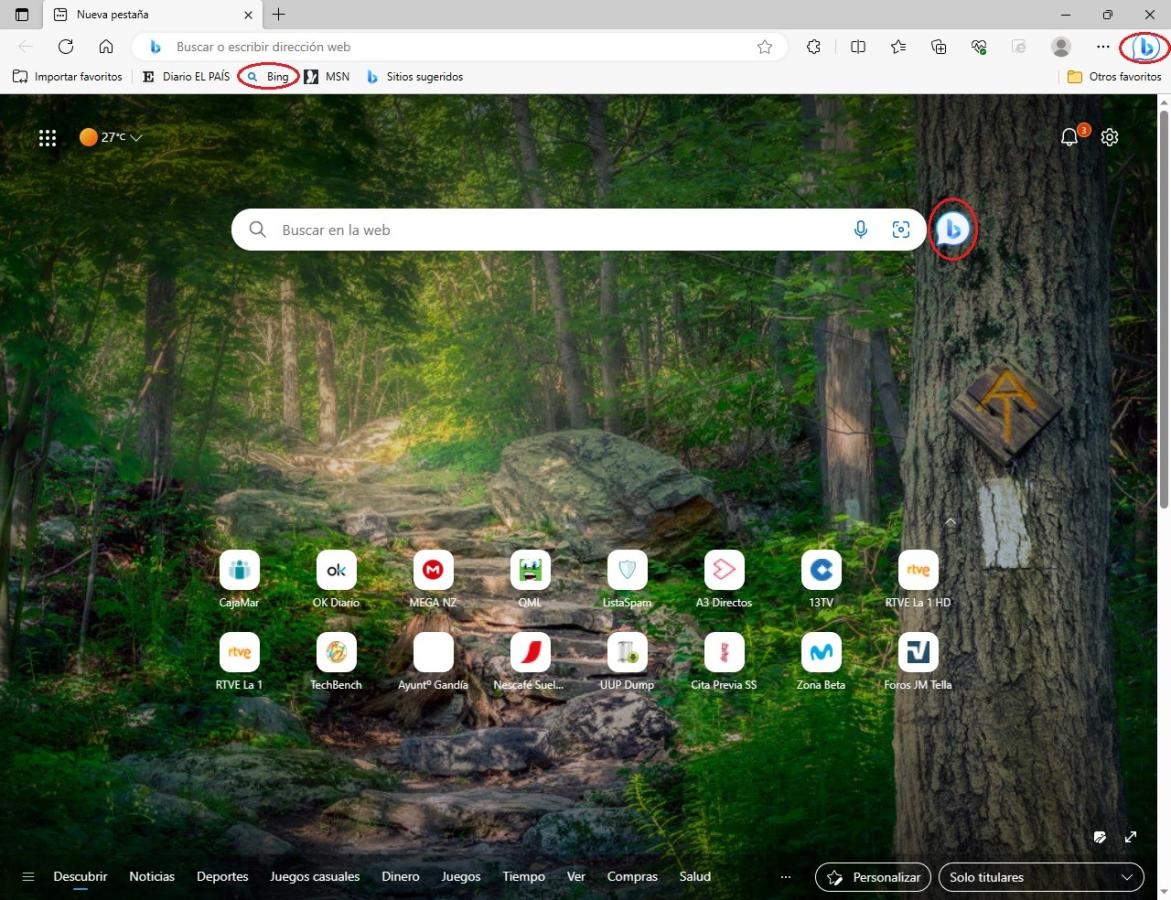Click the Personalizar button
The image size is (1171, 900).
pos(874,877)
